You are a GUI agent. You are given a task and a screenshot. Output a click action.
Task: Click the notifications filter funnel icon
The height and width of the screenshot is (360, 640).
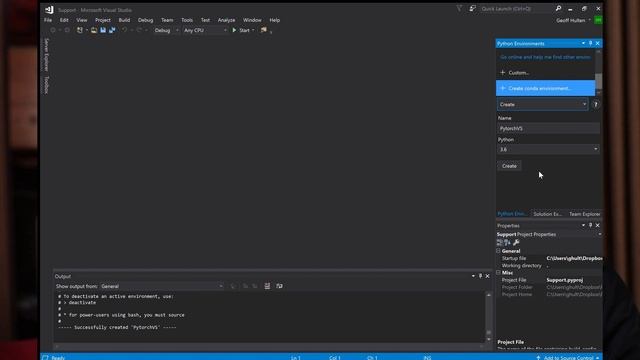click(459, 9)
